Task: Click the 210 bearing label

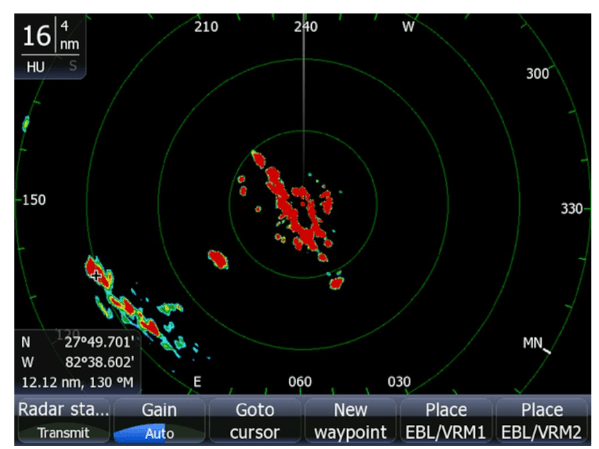Action: point(206,27)
